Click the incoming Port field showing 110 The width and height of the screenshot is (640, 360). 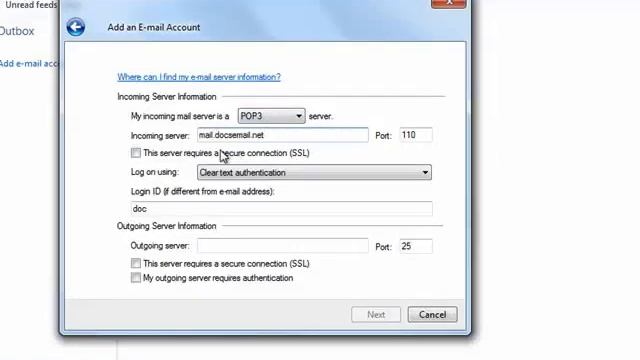point(416,135)
